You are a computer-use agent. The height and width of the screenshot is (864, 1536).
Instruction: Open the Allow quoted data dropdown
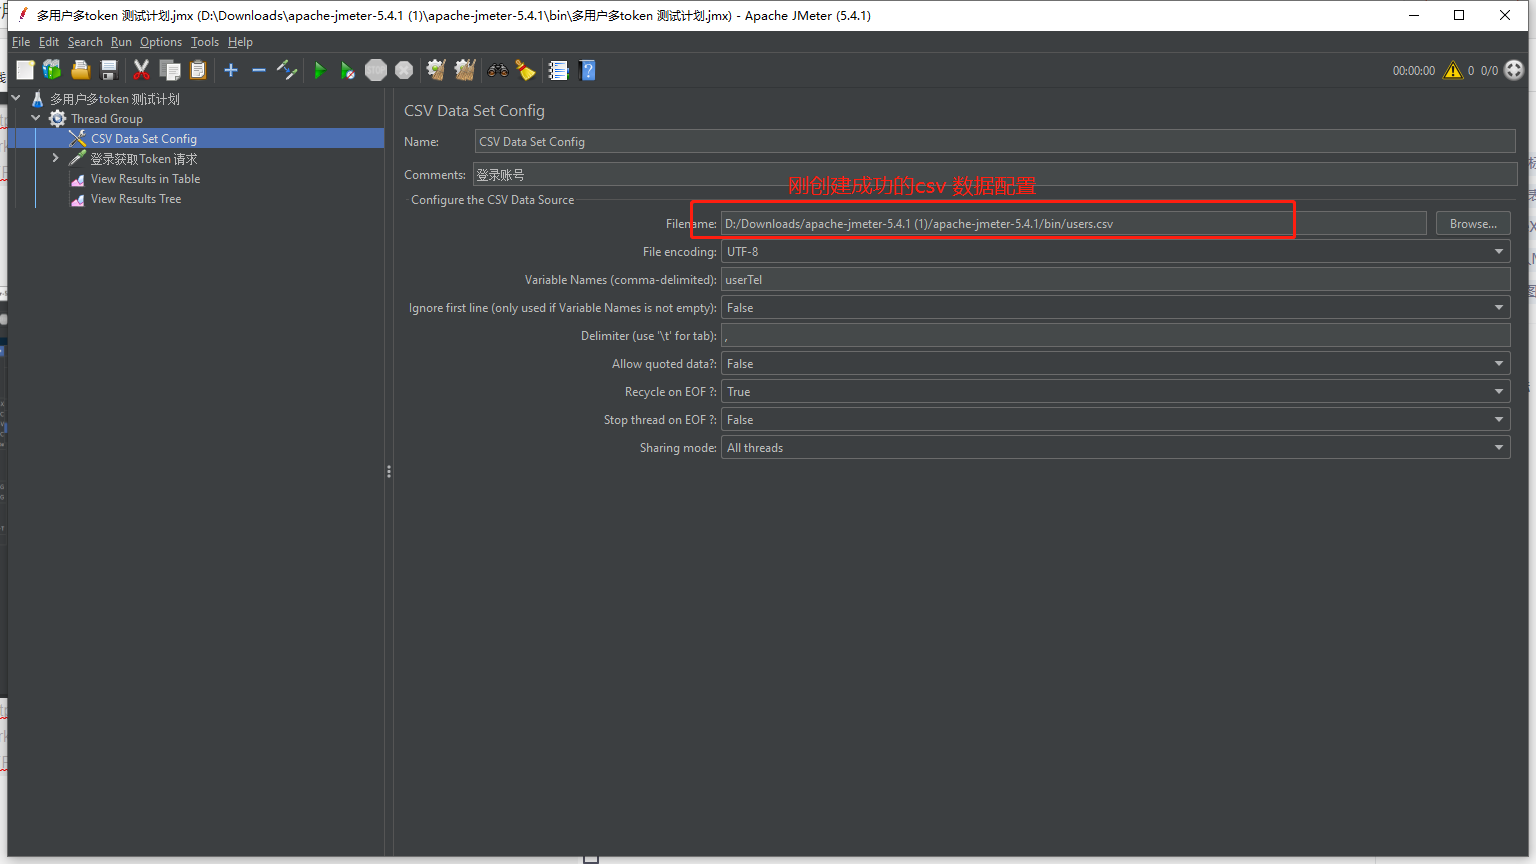tap(1115, 364)
